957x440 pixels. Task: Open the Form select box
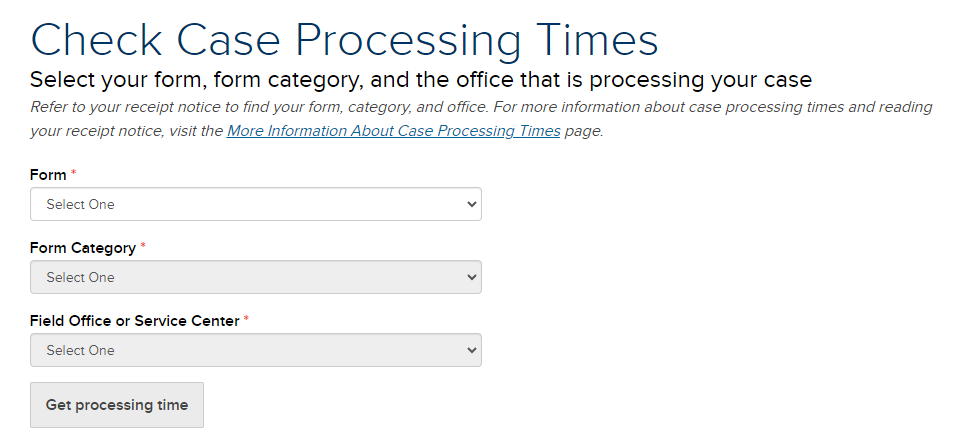tap(255, 204)
